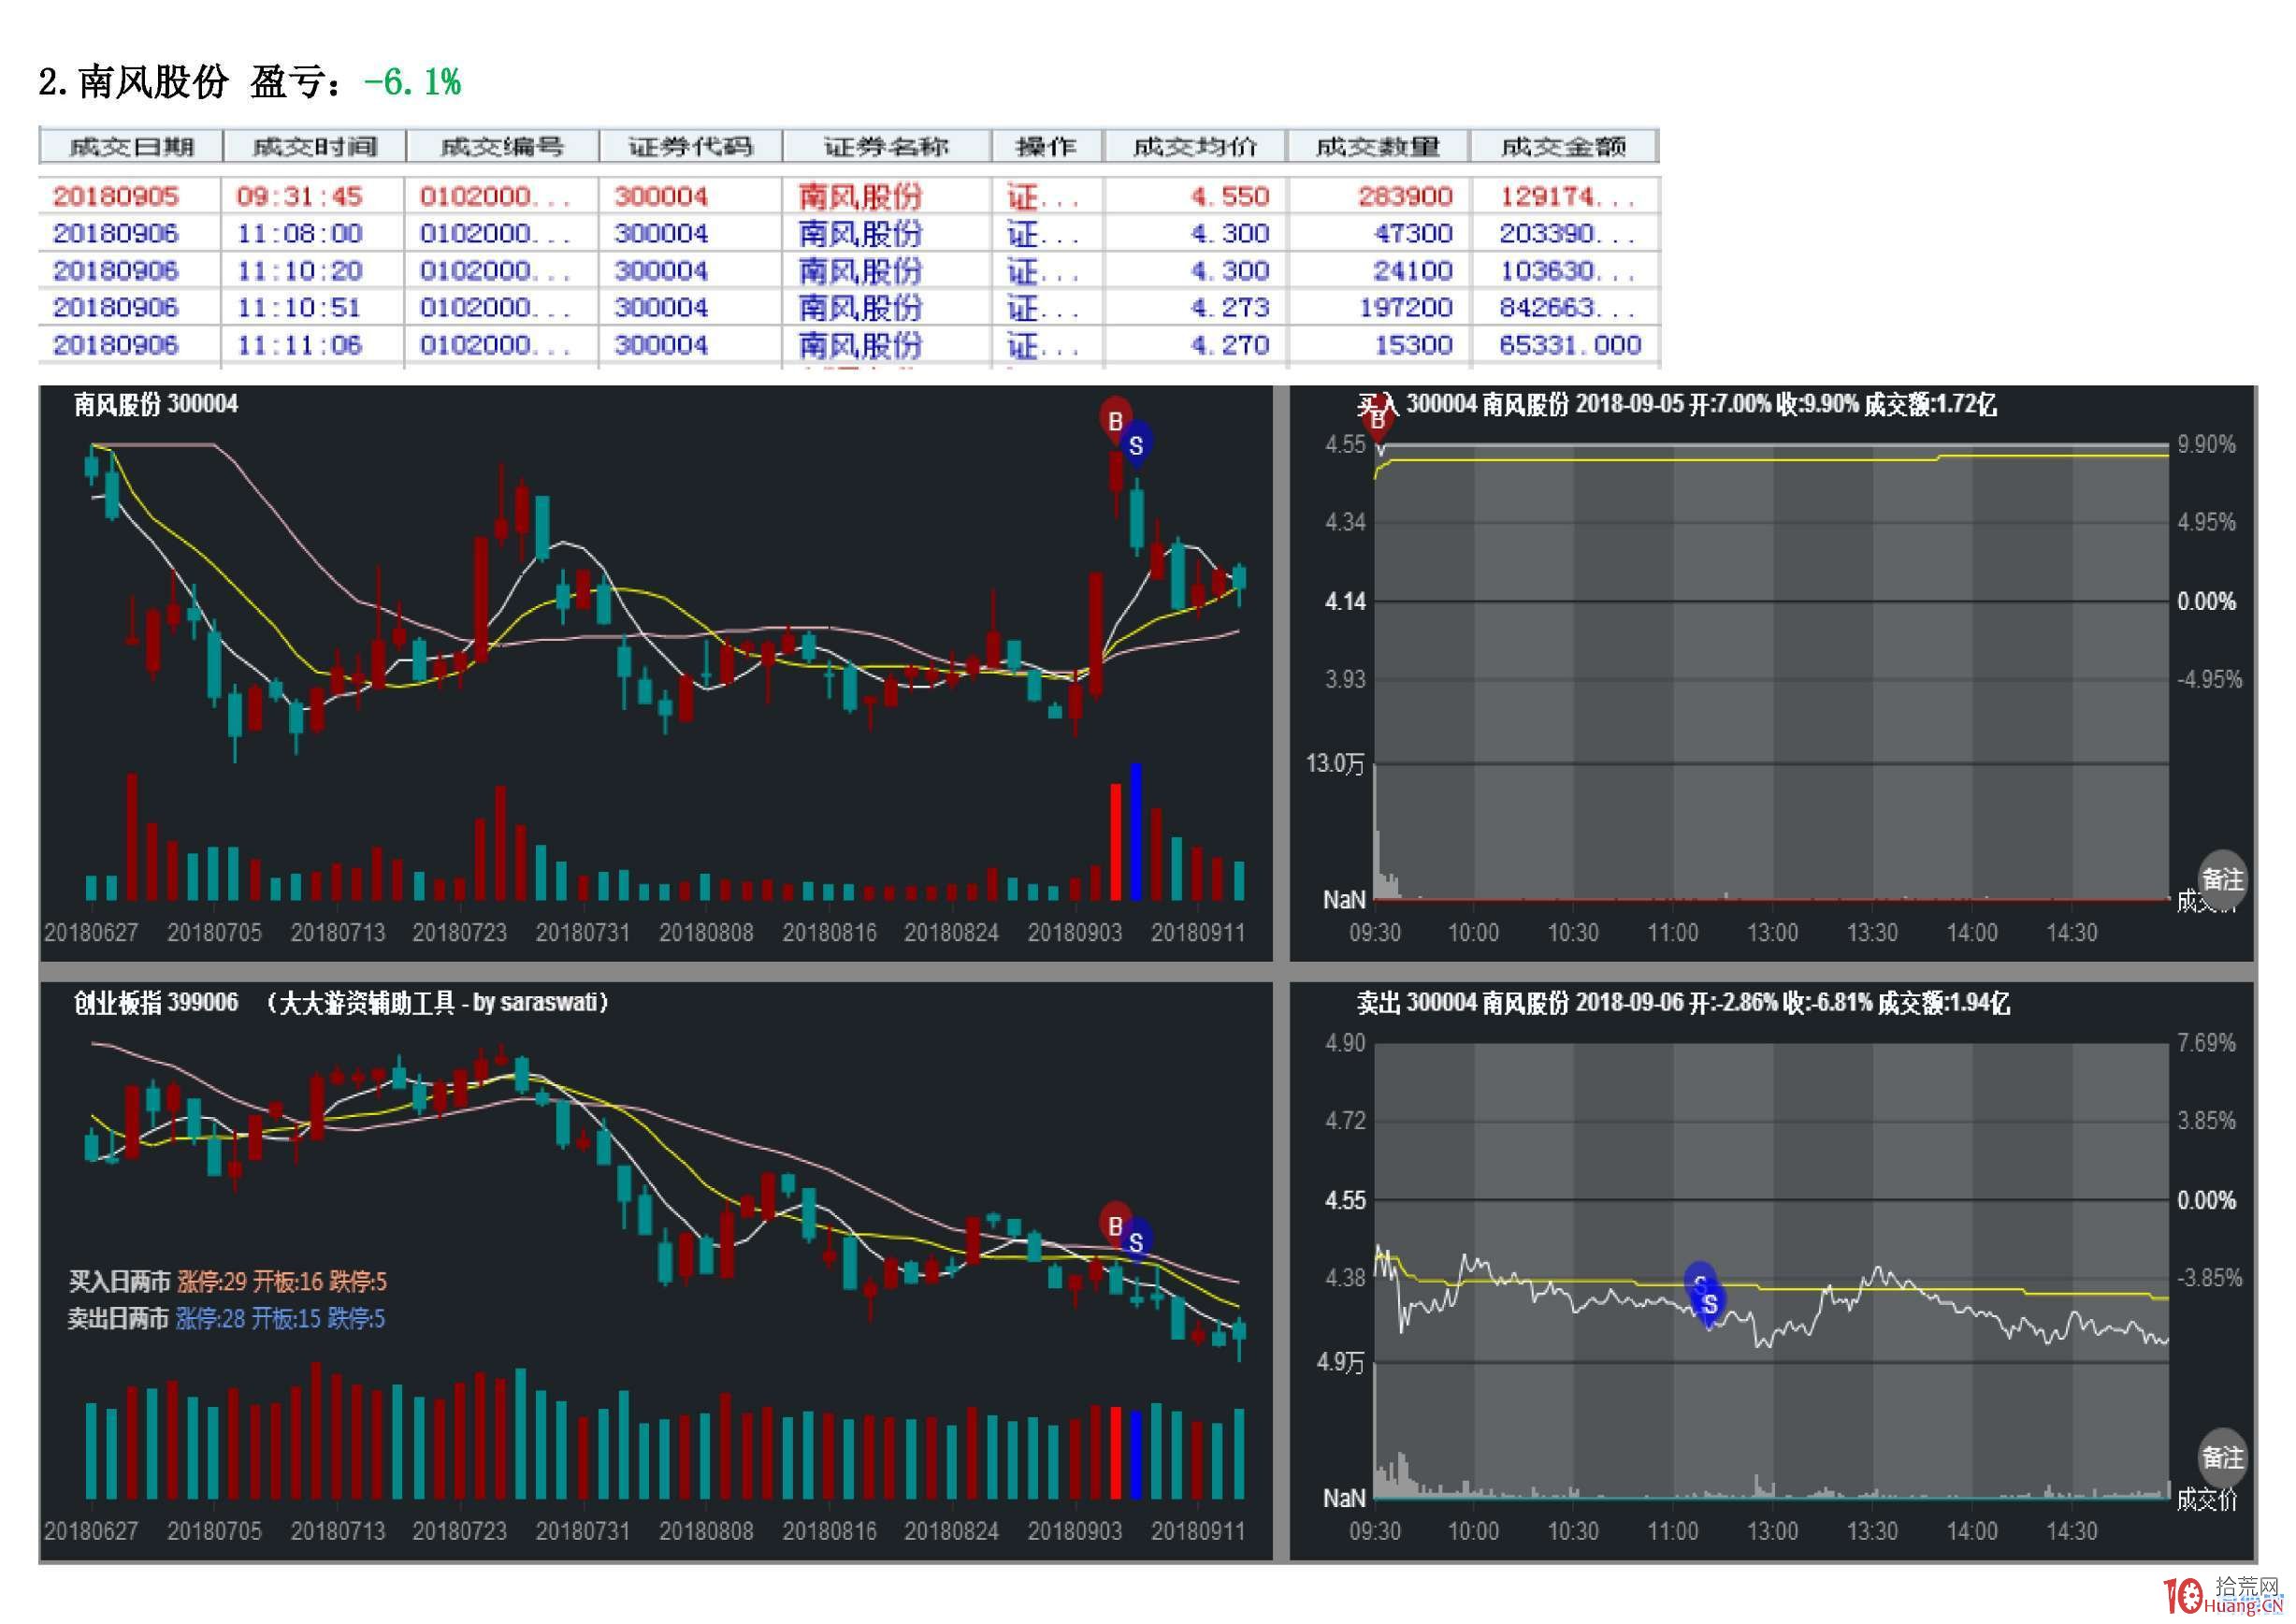The height and width of the screenshot is (1624, 2296).
Task: Click the blue S marker on 创业板指 chart
Action: (1136, 1242)
